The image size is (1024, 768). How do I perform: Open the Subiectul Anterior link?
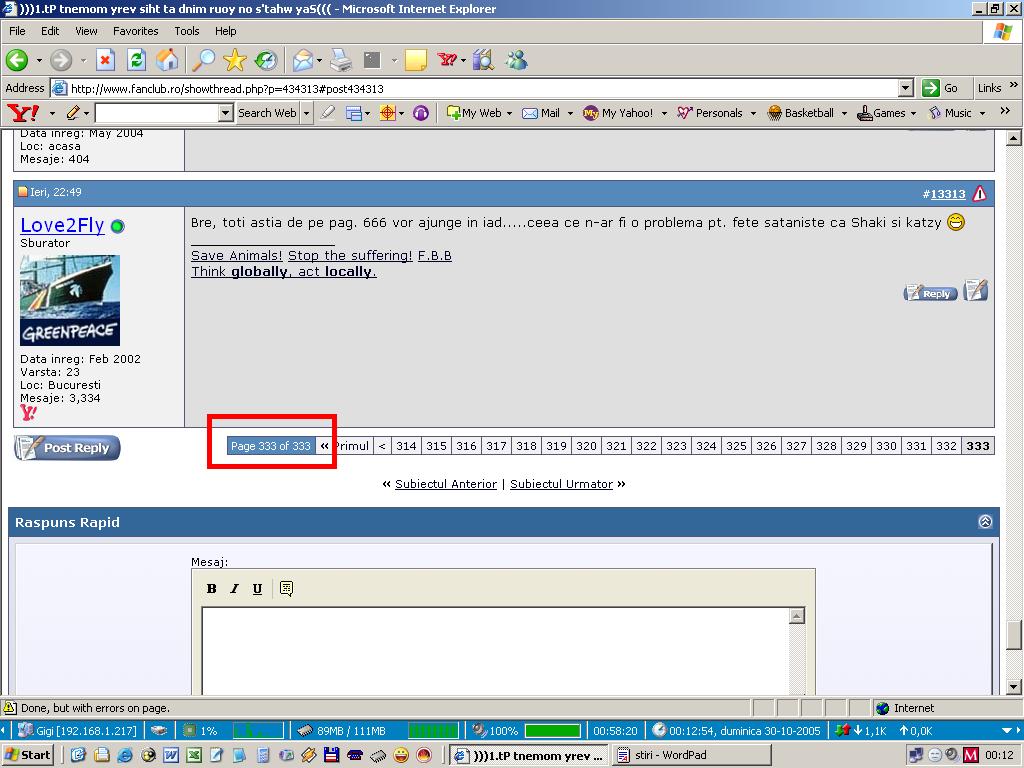coord(445,484)
